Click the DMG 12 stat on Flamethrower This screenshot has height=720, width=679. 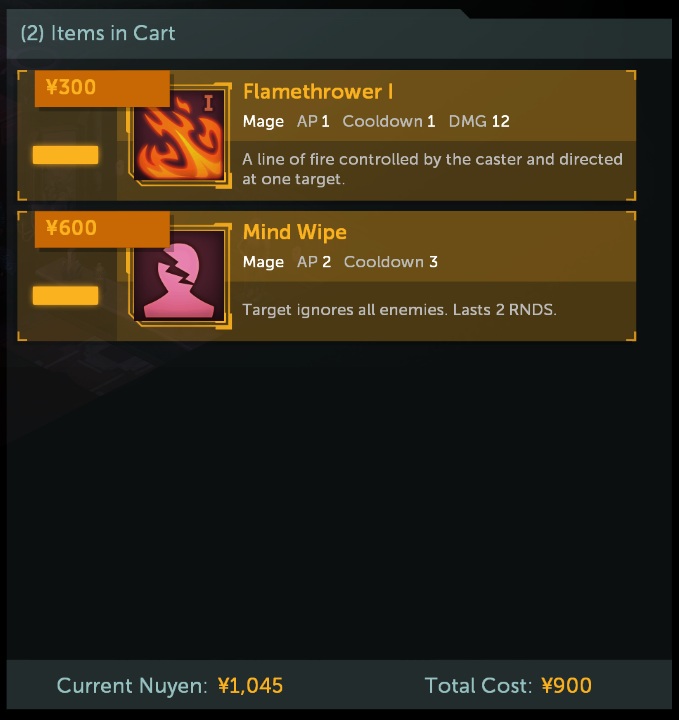pos(479,121)
